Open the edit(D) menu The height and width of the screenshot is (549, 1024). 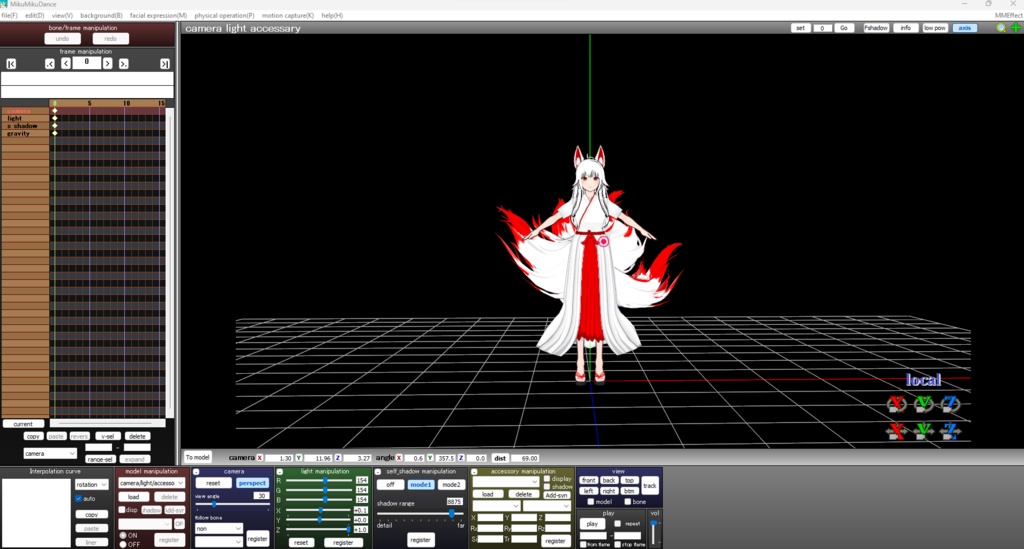[35, 15]
